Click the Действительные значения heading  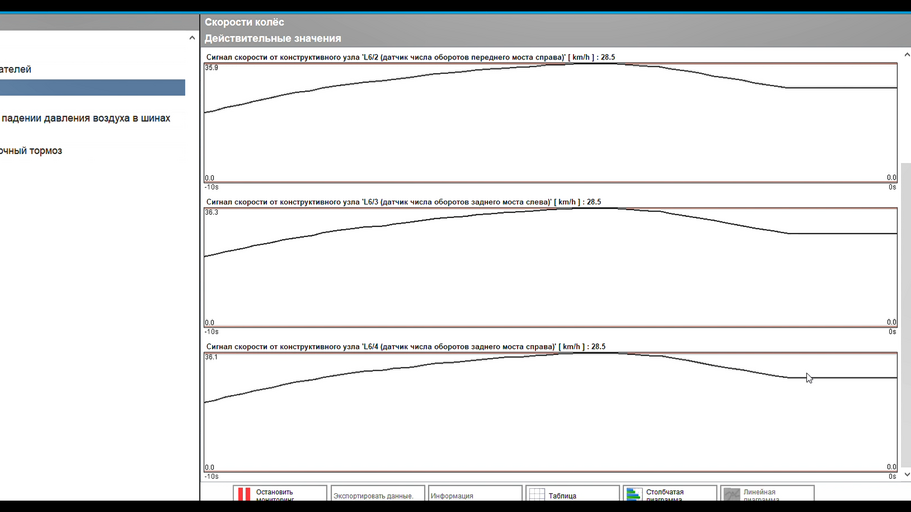[x=272, y=38]
